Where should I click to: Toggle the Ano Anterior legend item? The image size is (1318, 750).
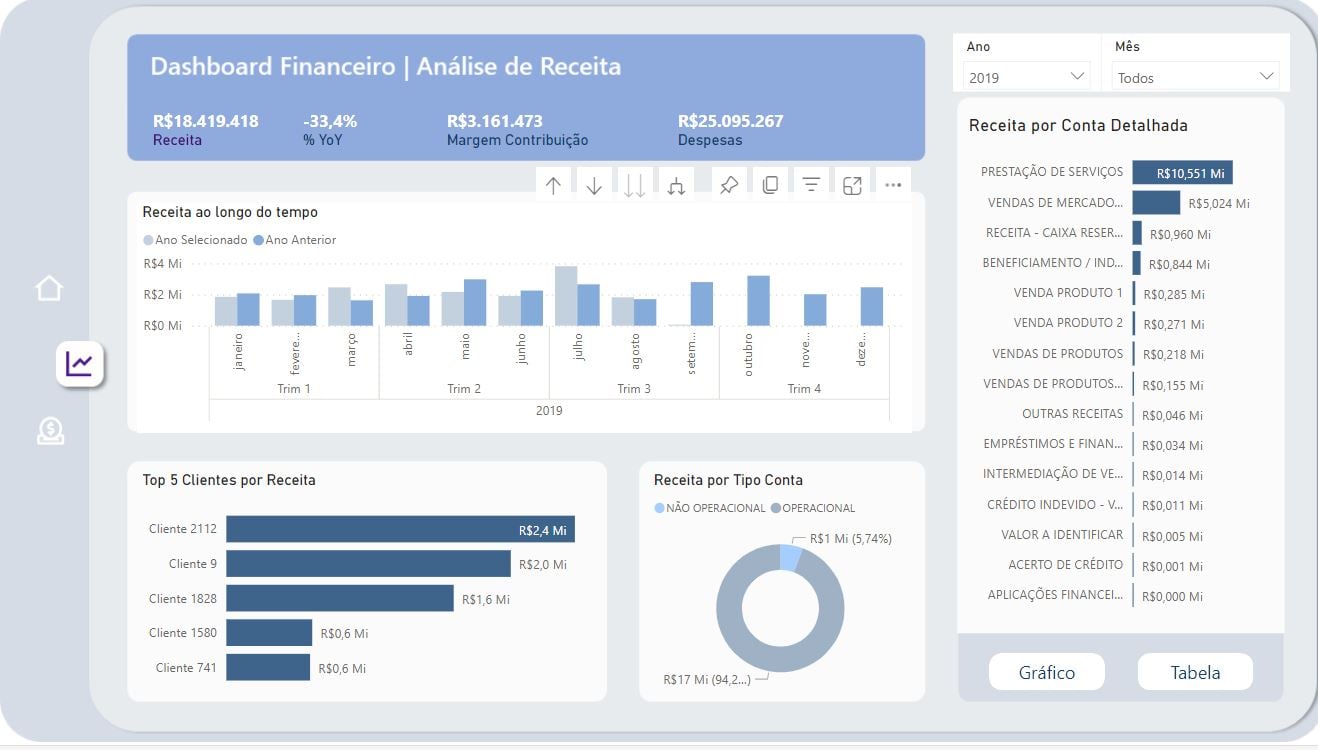pyautogui.click(x=295, y=240)
